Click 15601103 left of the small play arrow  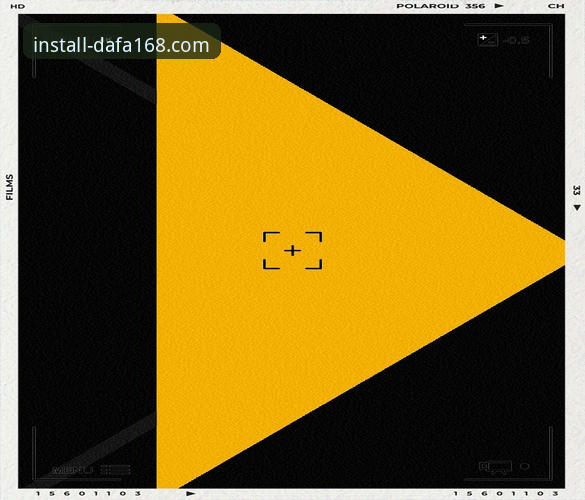click(88, 493)
